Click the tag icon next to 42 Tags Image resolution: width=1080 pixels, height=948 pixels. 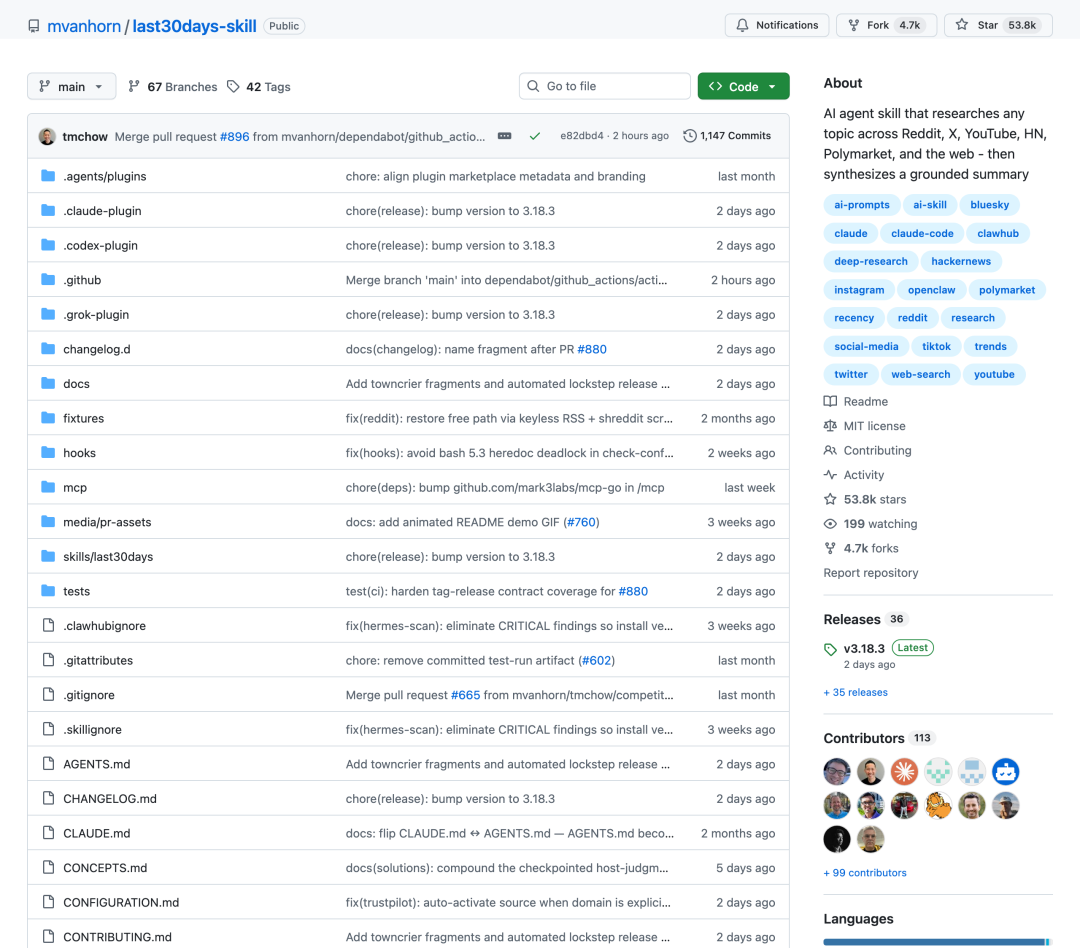pyautogui.click(x=233, y=86)
